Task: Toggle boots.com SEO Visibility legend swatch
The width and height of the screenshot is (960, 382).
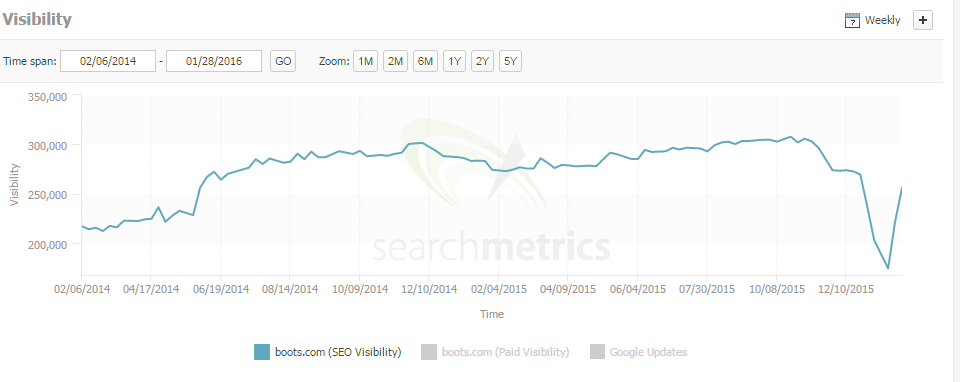Action: (x=261, y=352)
